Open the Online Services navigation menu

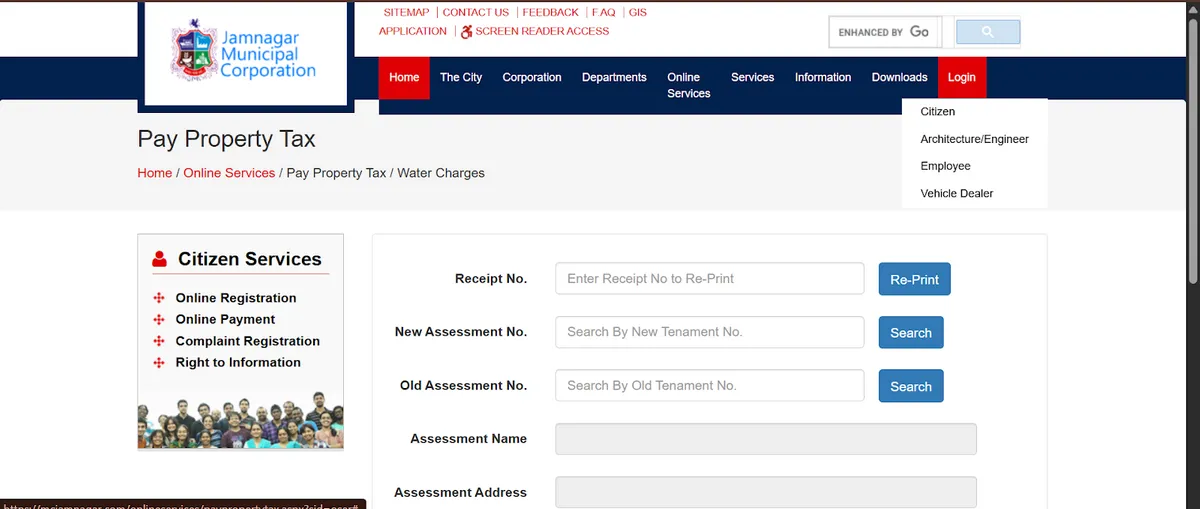[x=688, y=85]
